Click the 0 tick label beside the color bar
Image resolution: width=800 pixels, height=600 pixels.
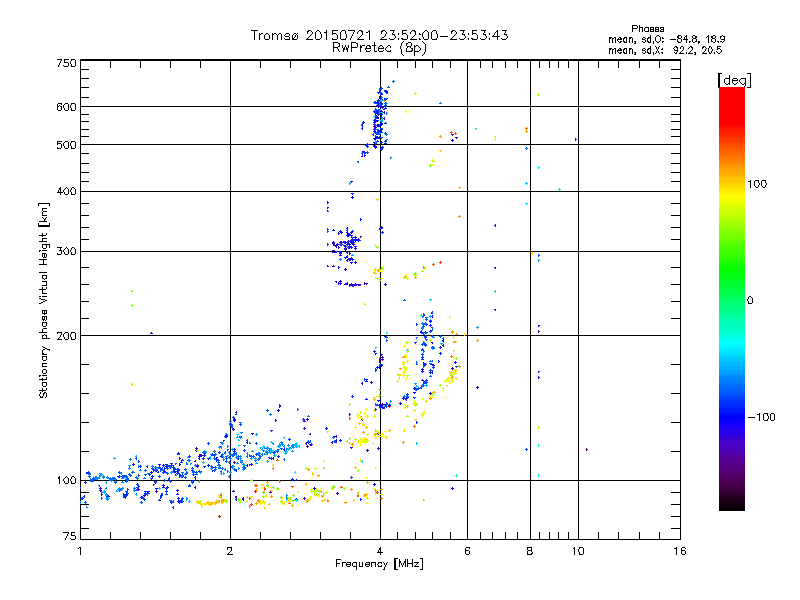(750, 301)
